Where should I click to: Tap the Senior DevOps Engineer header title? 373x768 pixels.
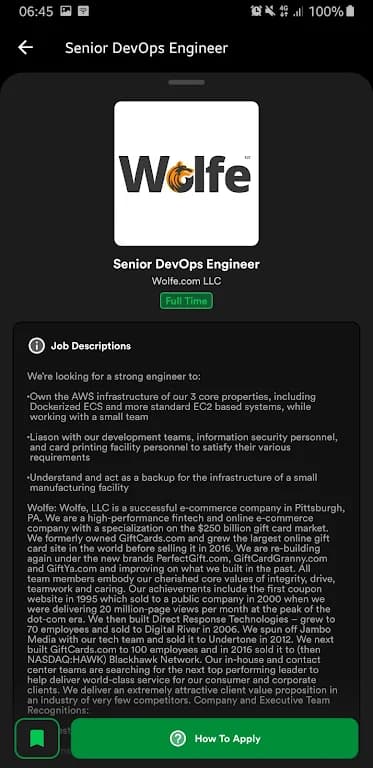tap(146, 48)
